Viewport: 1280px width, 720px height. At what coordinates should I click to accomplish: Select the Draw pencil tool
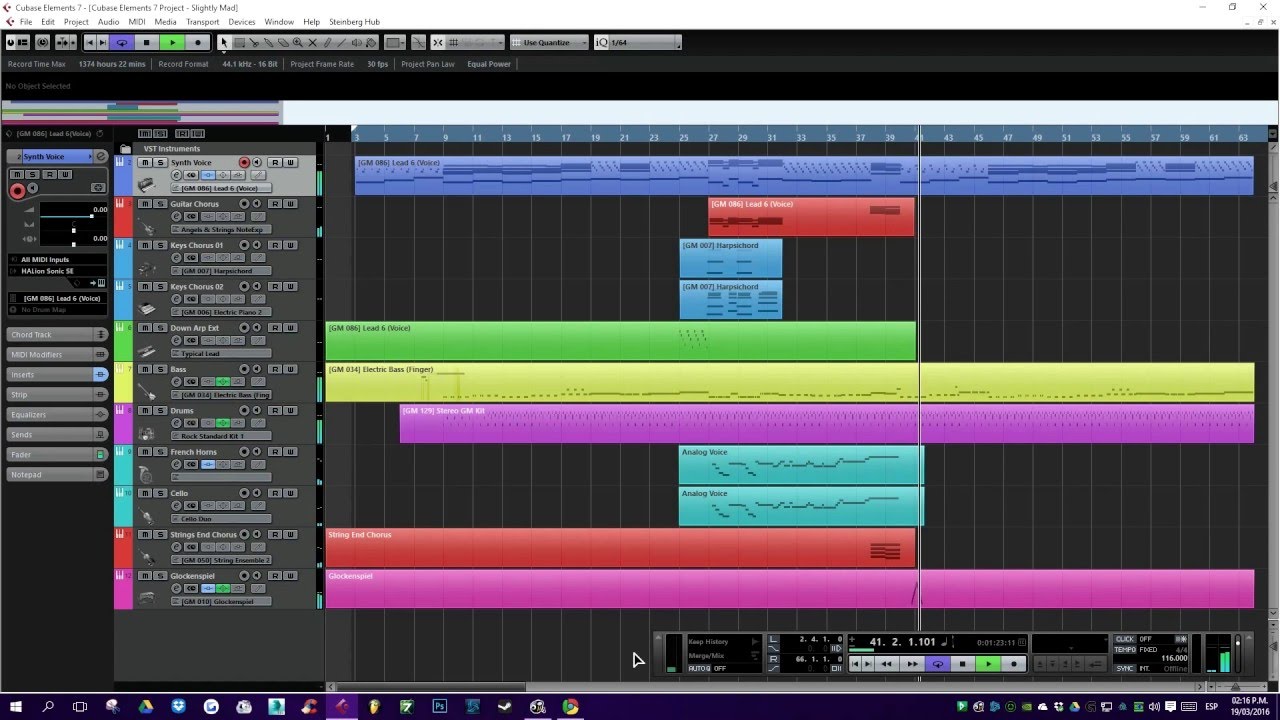pos(327,43)
